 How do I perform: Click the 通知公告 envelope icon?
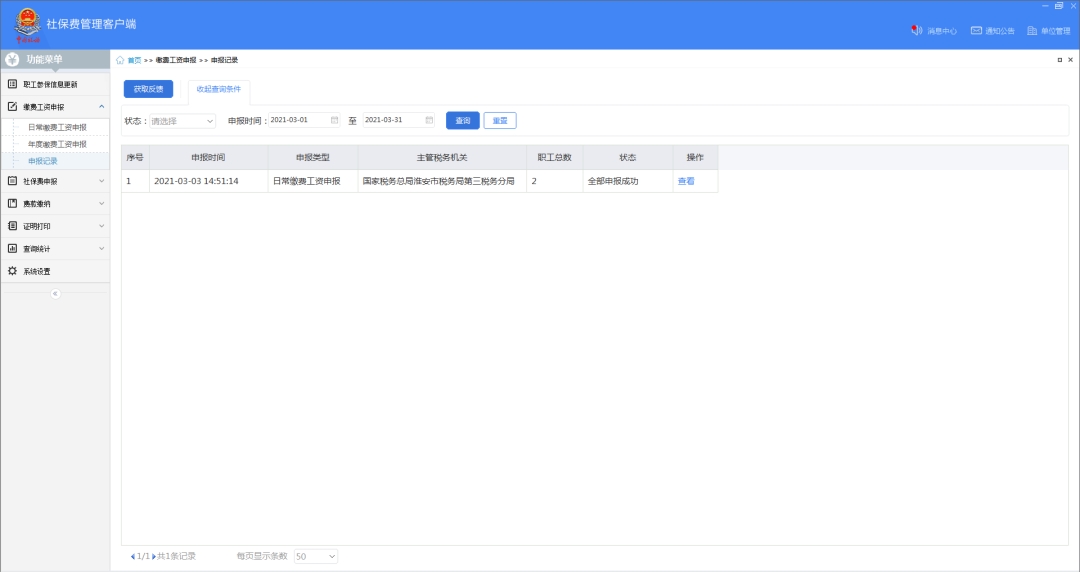point(976,31)
